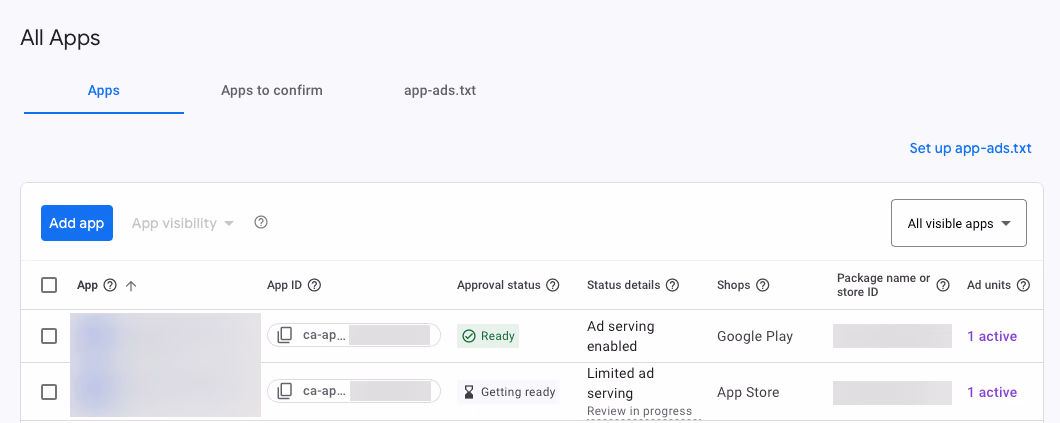Click help icon for Package name column
This screenshot has height=423, width=1060.
943,285
